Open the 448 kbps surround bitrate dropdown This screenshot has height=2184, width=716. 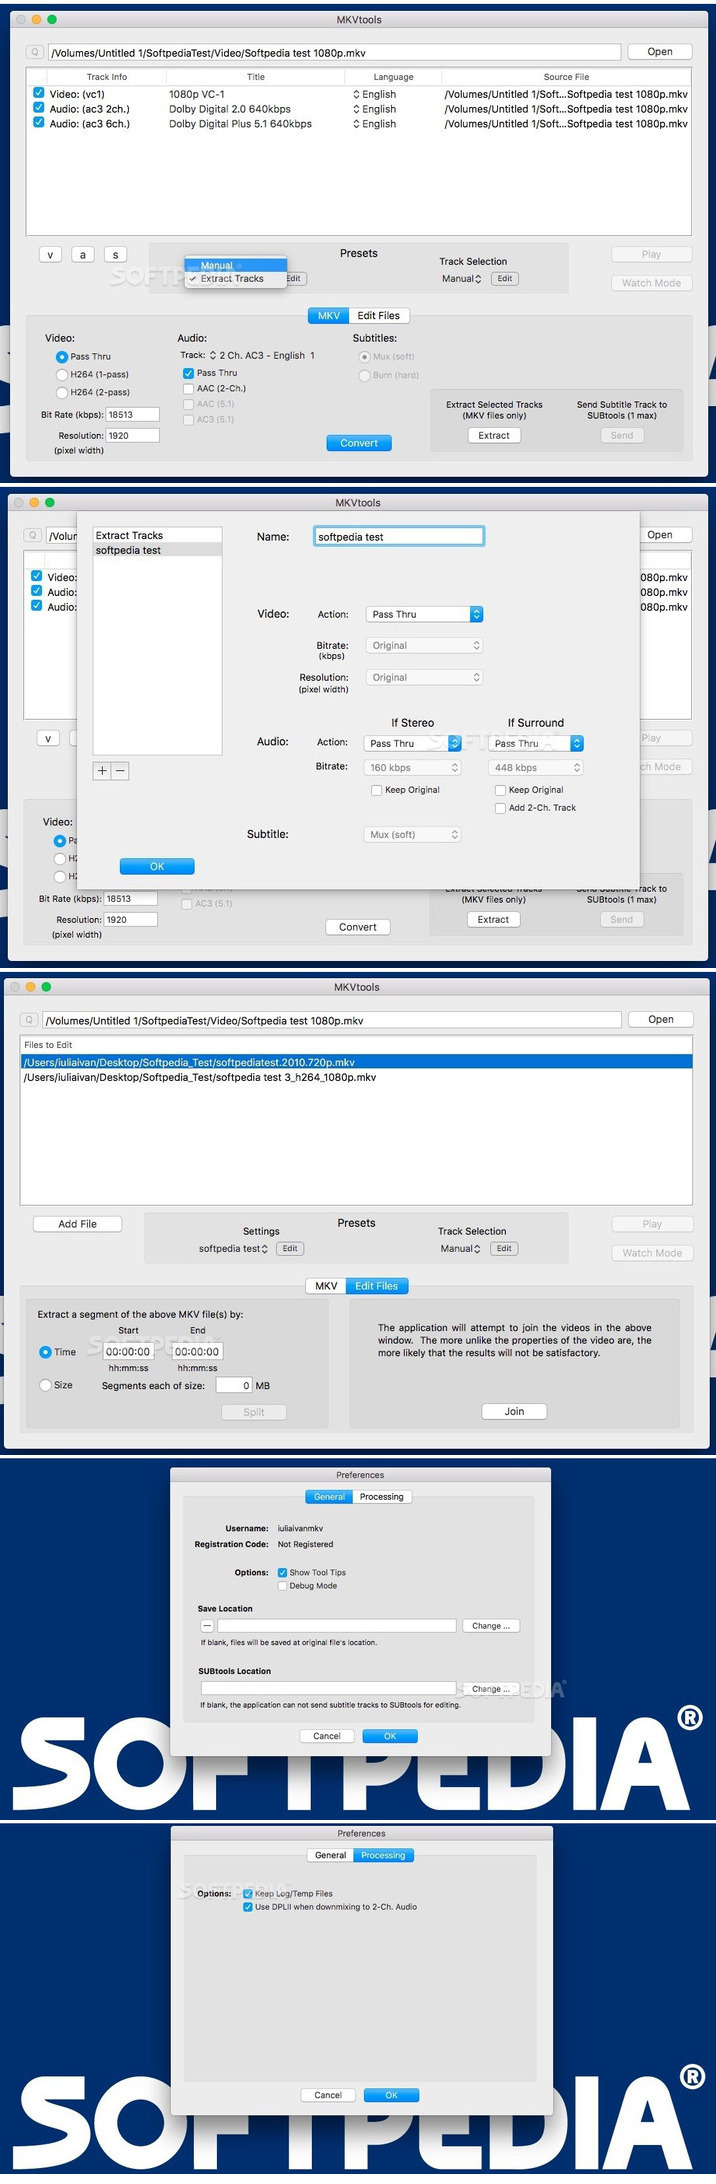pyautogui.click(x=536, y=768)
